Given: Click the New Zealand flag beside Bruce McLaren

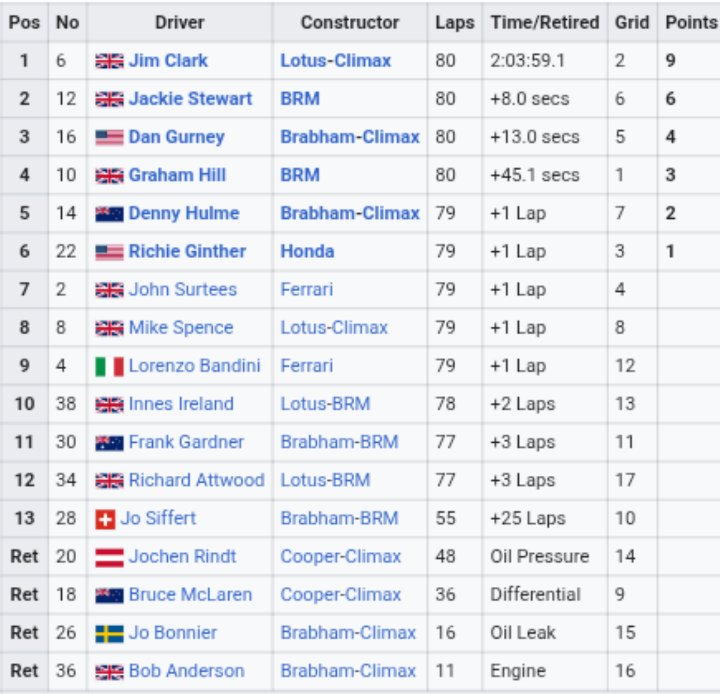Looking at the screenshot, I should click(x=109, y=595).
